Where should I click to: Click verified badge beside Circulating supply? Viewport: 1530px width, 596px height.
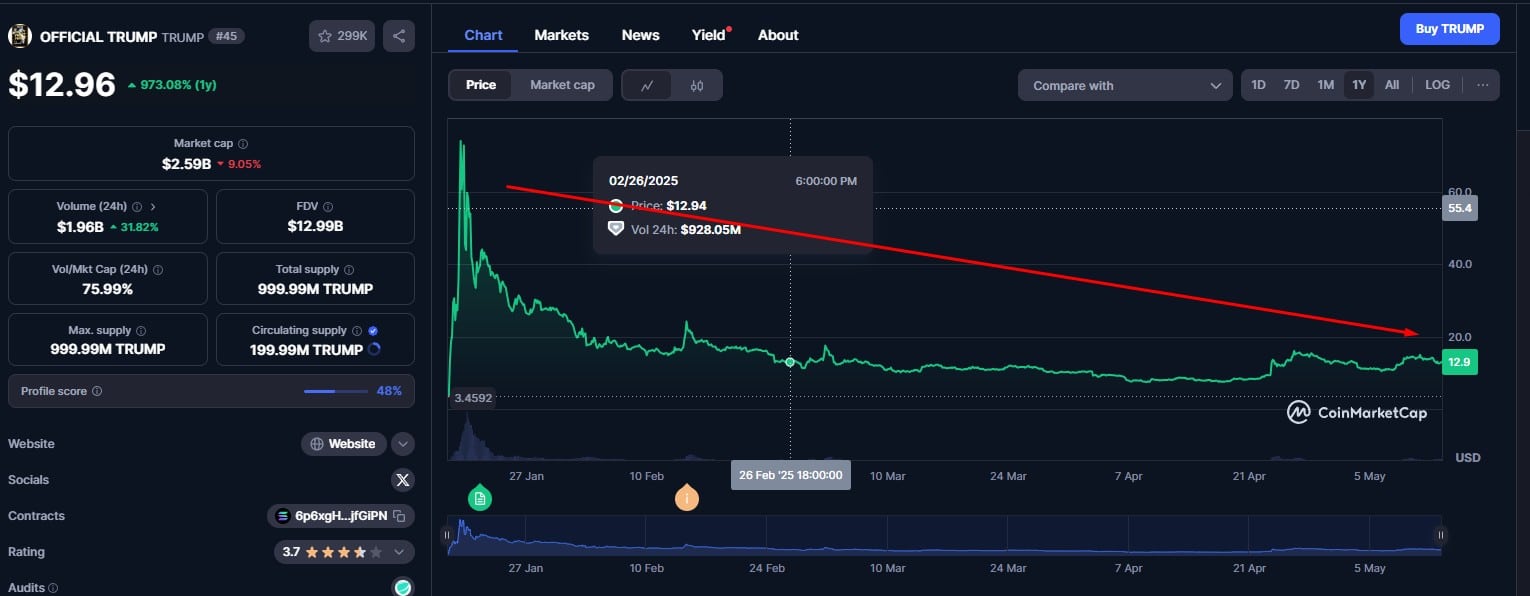click(373, 331)
